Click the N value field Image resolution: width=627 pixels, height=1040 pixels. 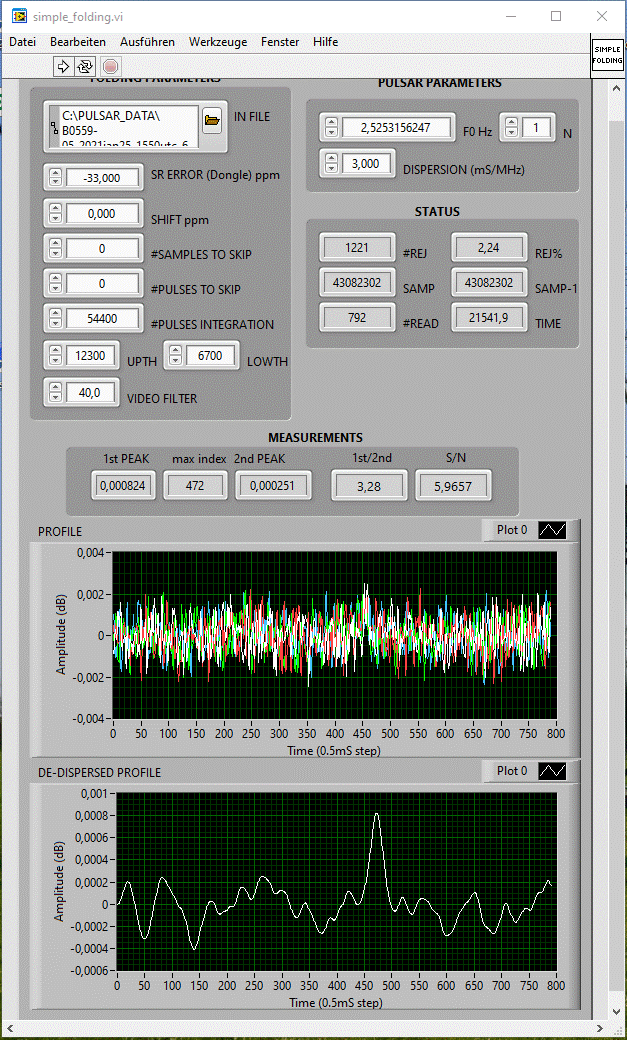pyautogui.click(x=536, y=127)
